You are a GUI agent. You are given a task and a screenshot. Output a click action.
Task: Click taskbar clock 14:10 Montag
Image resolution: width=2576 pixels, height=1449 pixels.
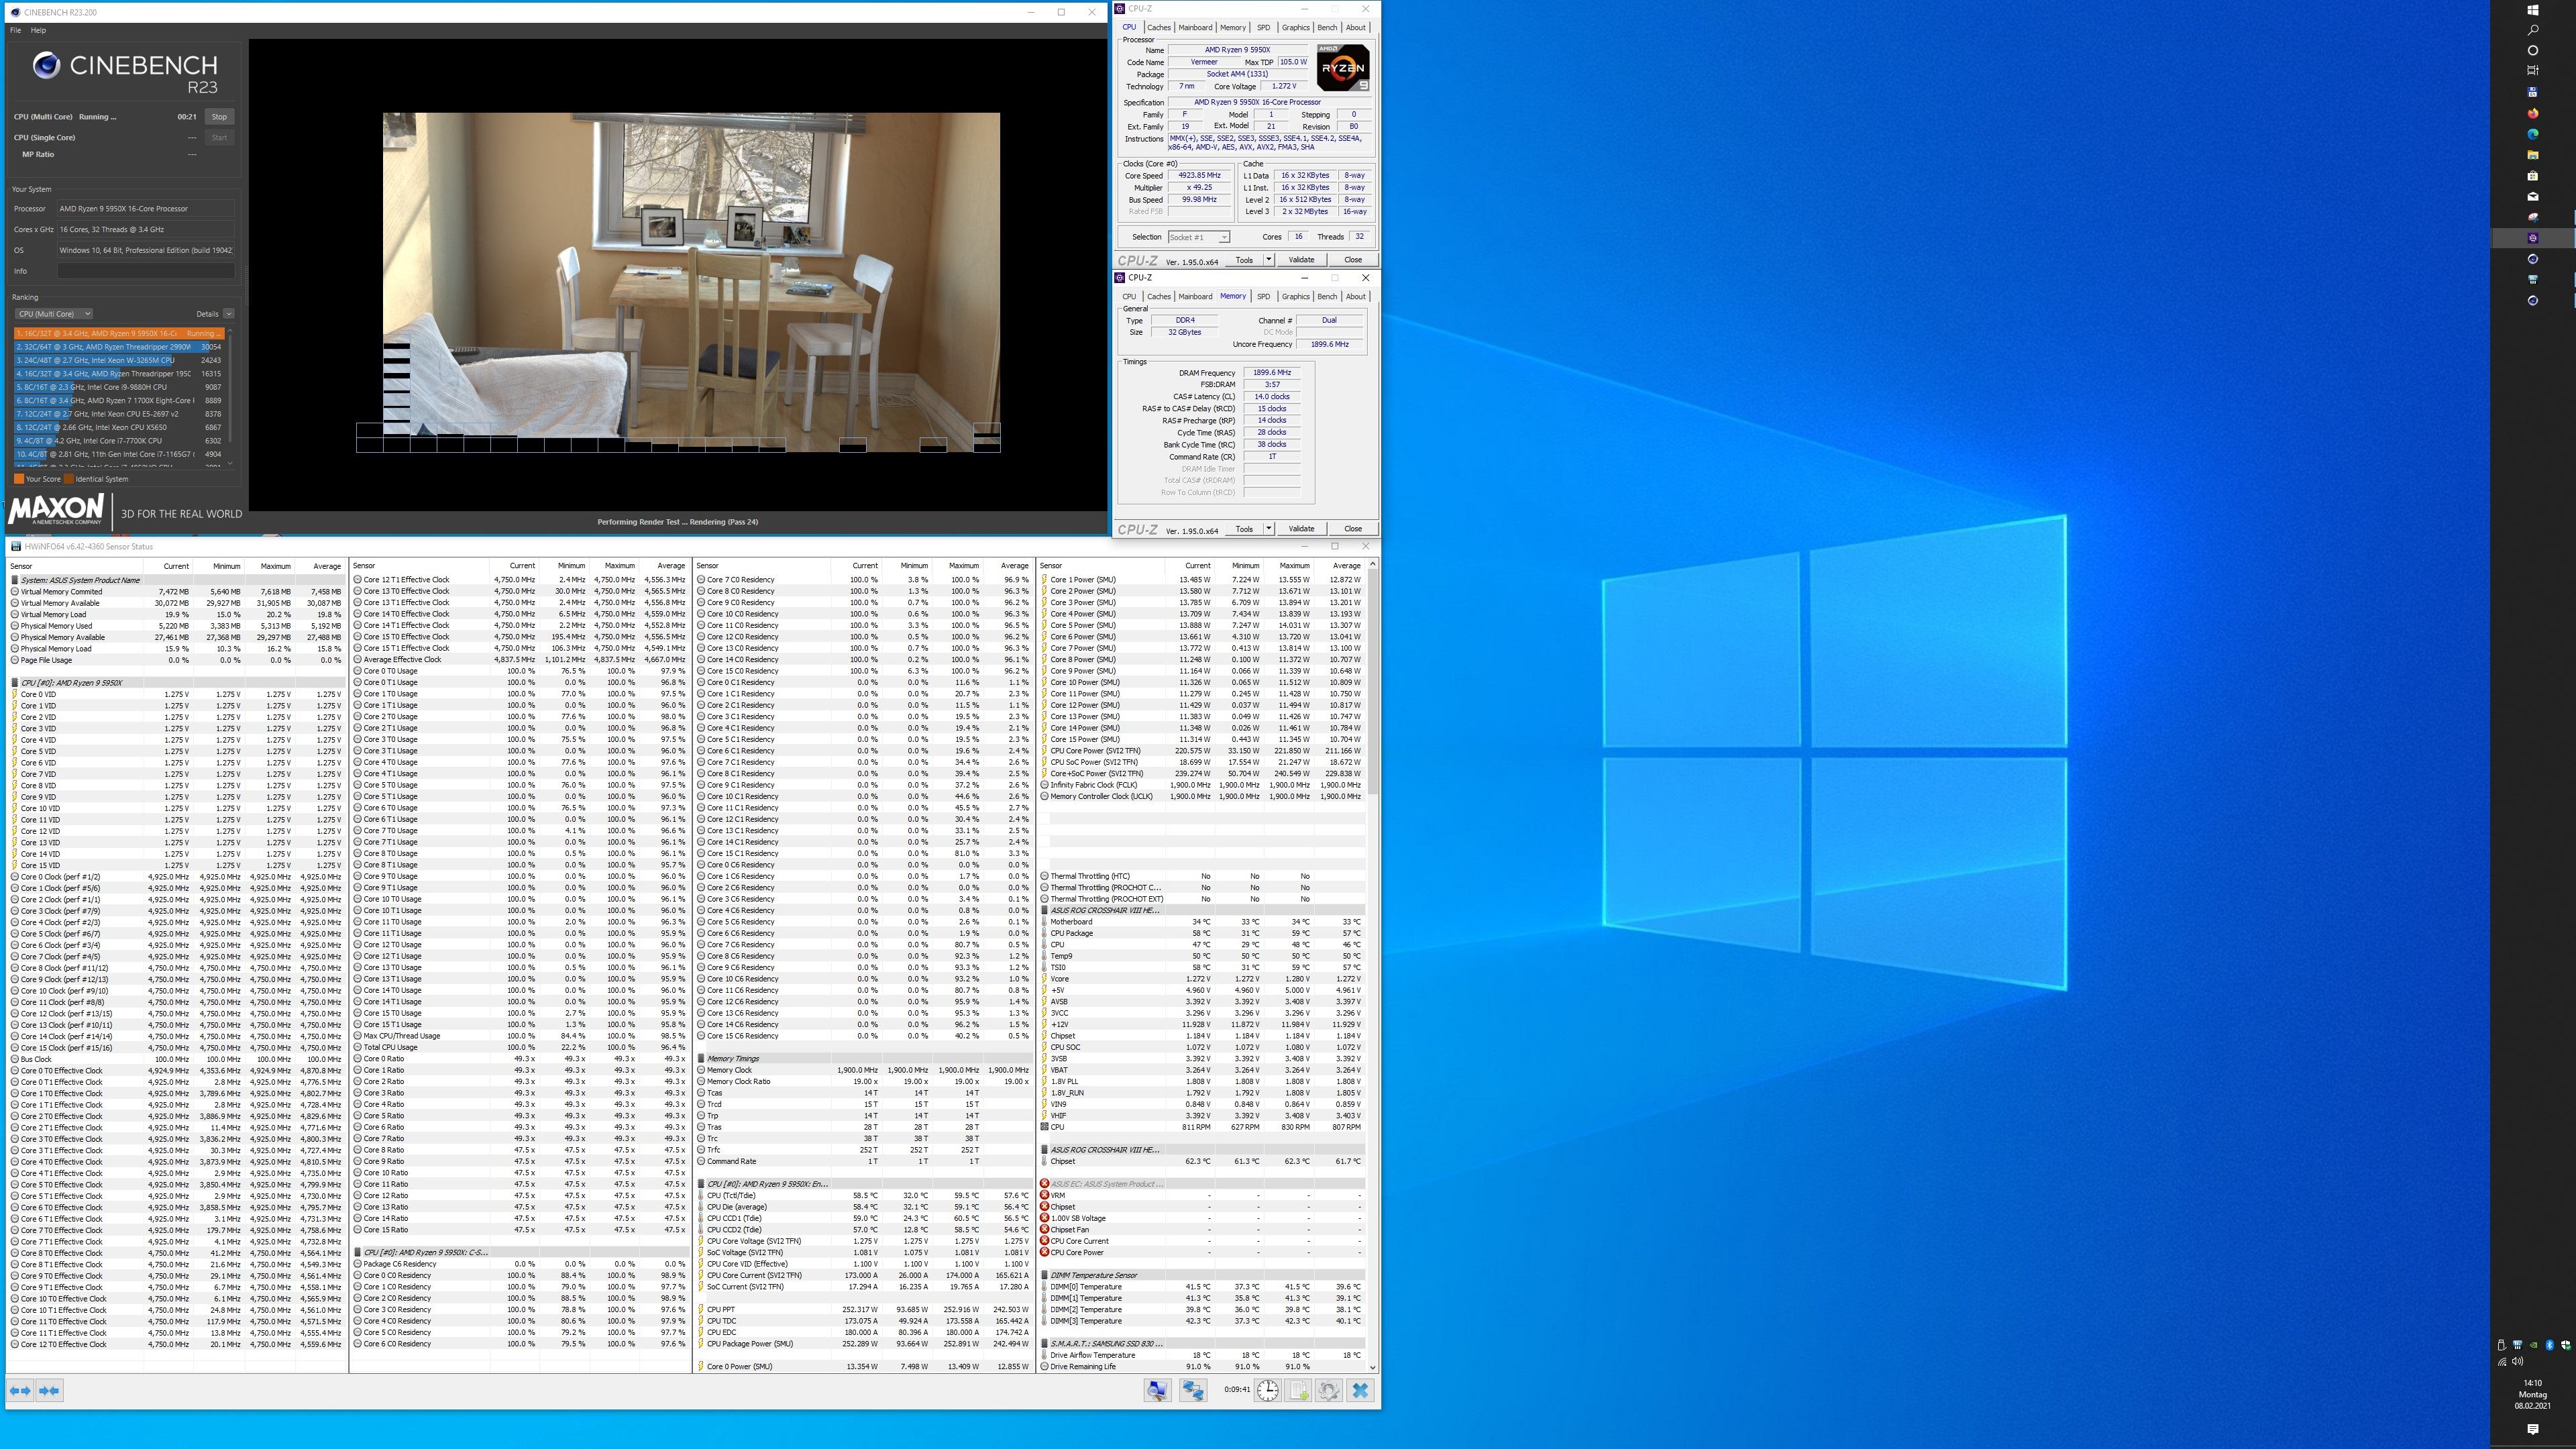[2533, 1395]
